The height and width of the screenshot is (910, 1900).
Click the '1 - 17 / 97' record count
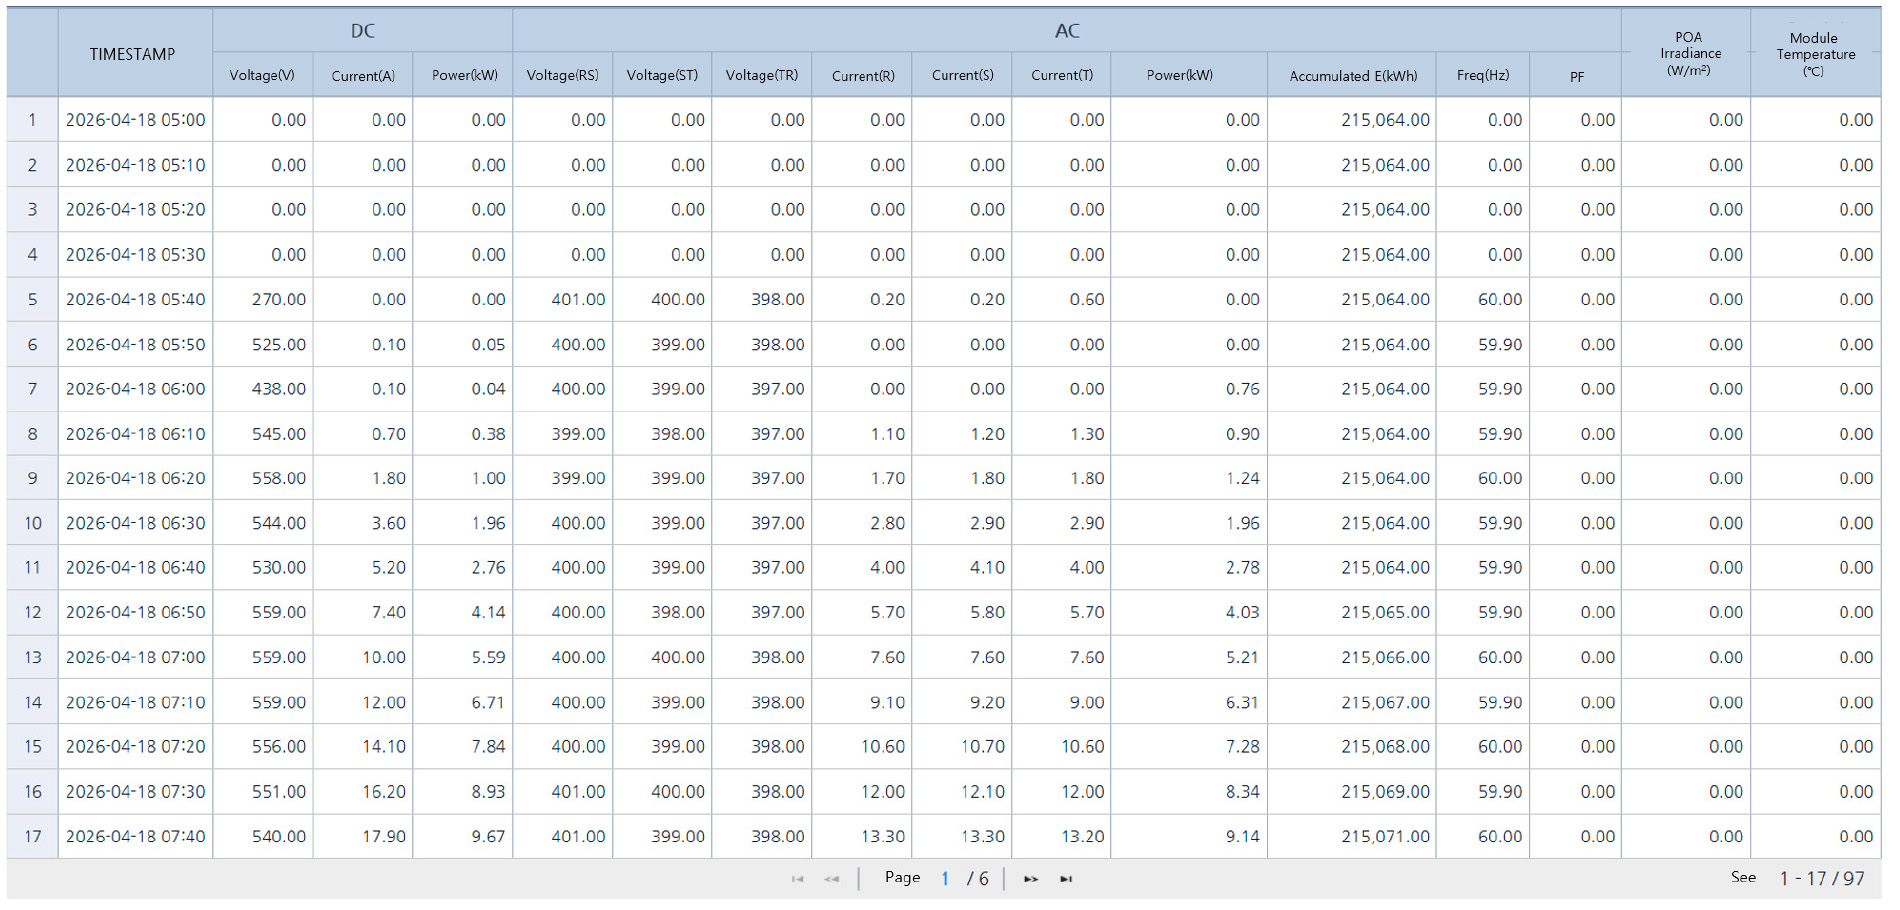pos(1822,878)
